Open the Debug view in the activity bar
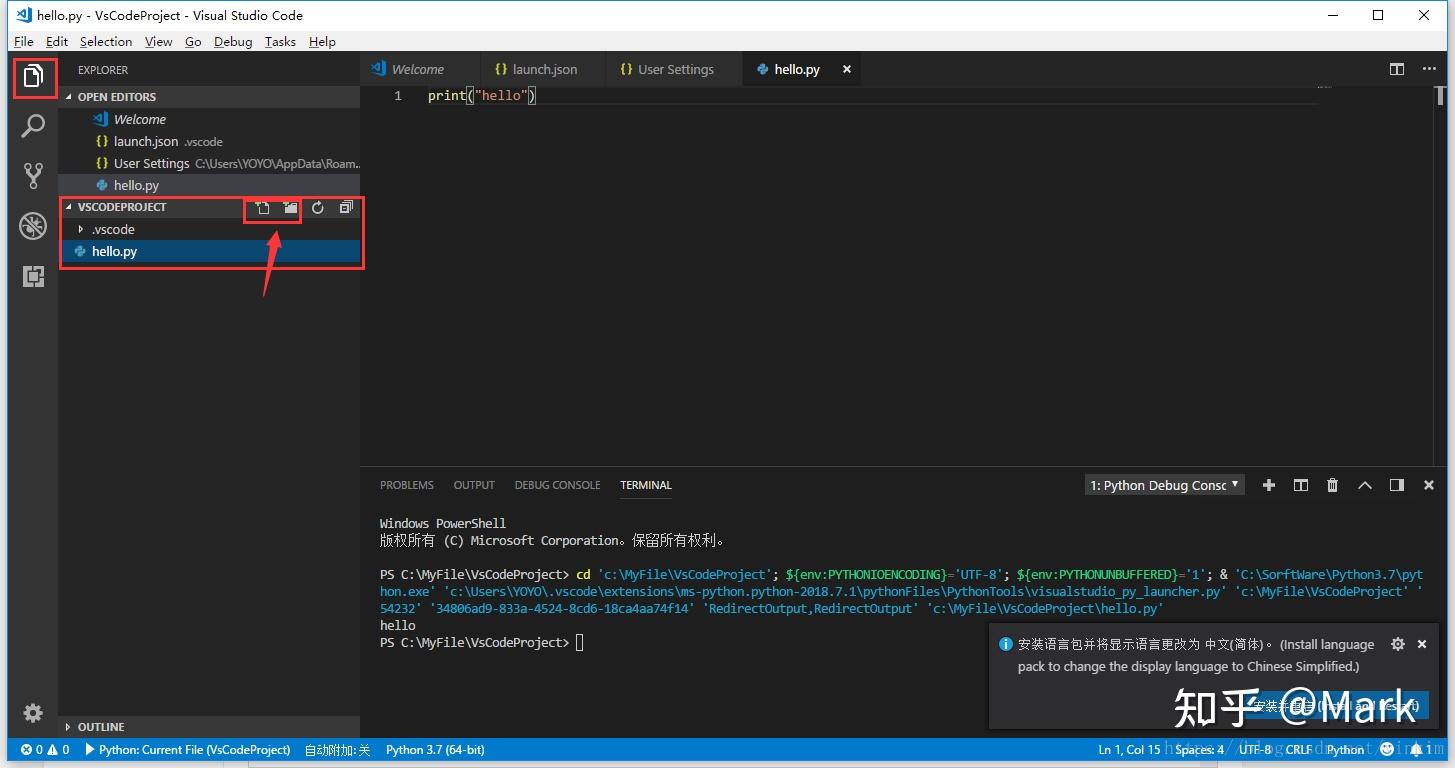The image size is (1455, 768). click(x=33, y=225)
